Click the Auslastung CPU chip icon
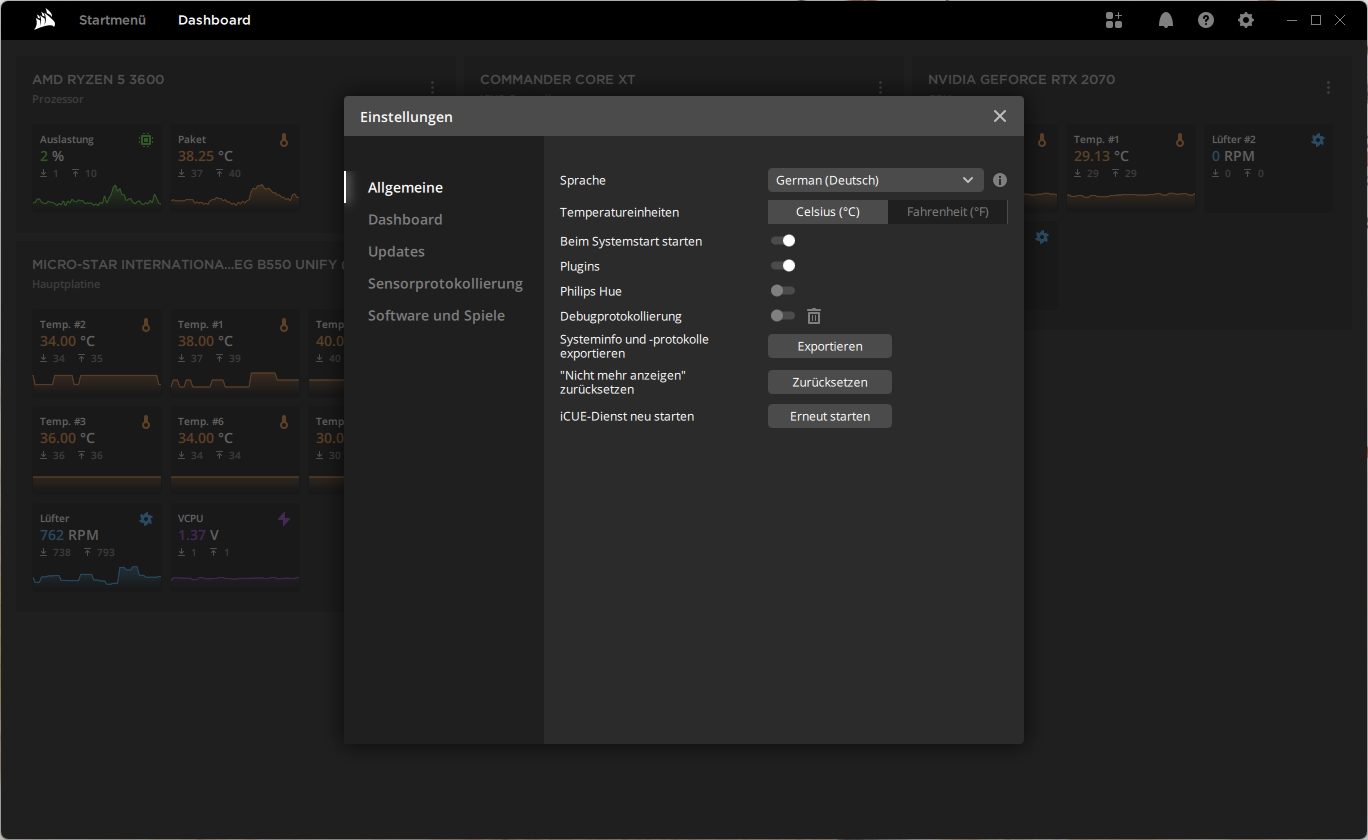1368x840 pixels. [x=146, y=141]
